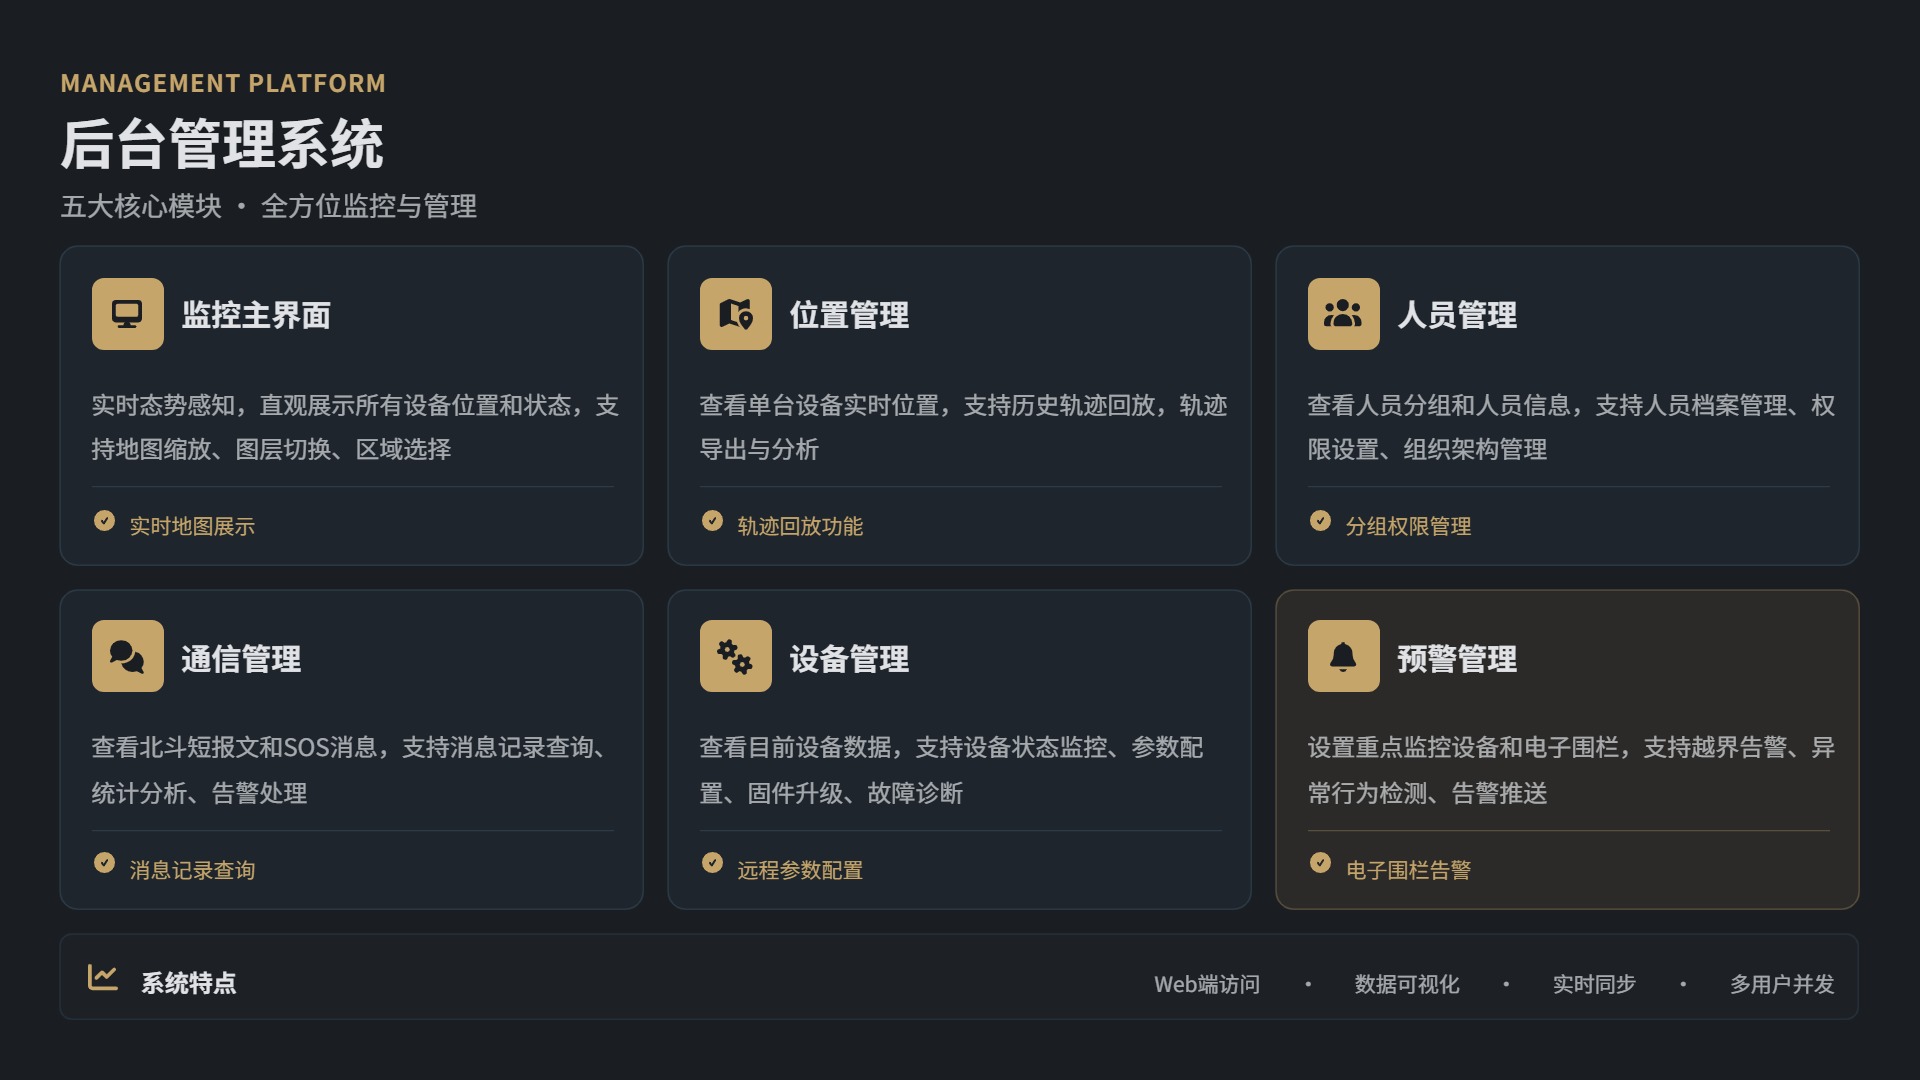
Task: Open the 通信管理 card title
Action: (241, 659)
